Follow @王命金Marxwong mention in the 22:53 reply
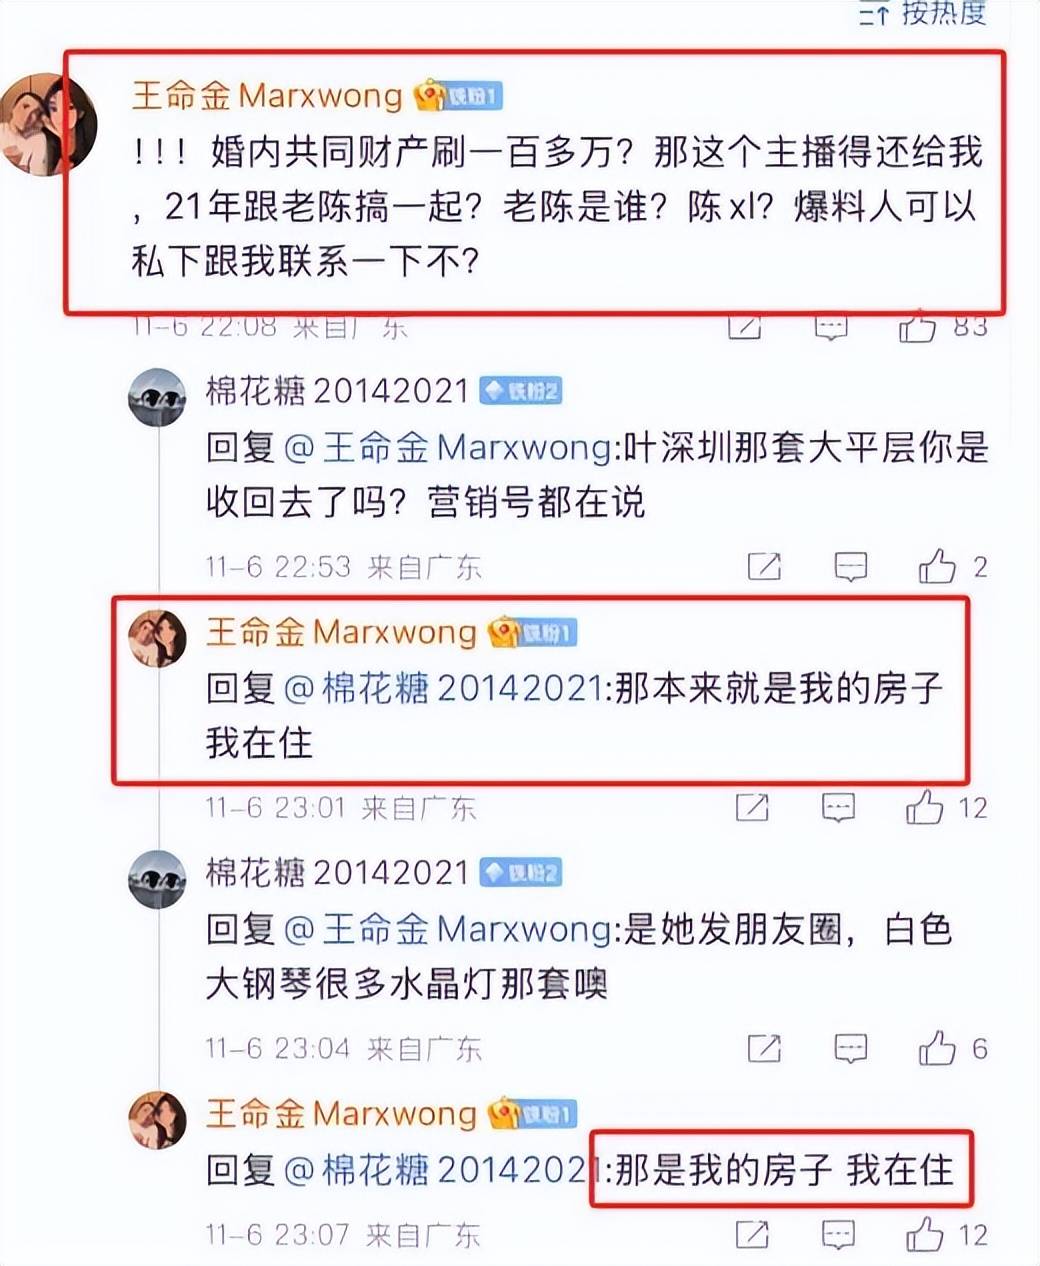The height and width of the screenshot is (1266, 1040). click(x=449, y=447)
